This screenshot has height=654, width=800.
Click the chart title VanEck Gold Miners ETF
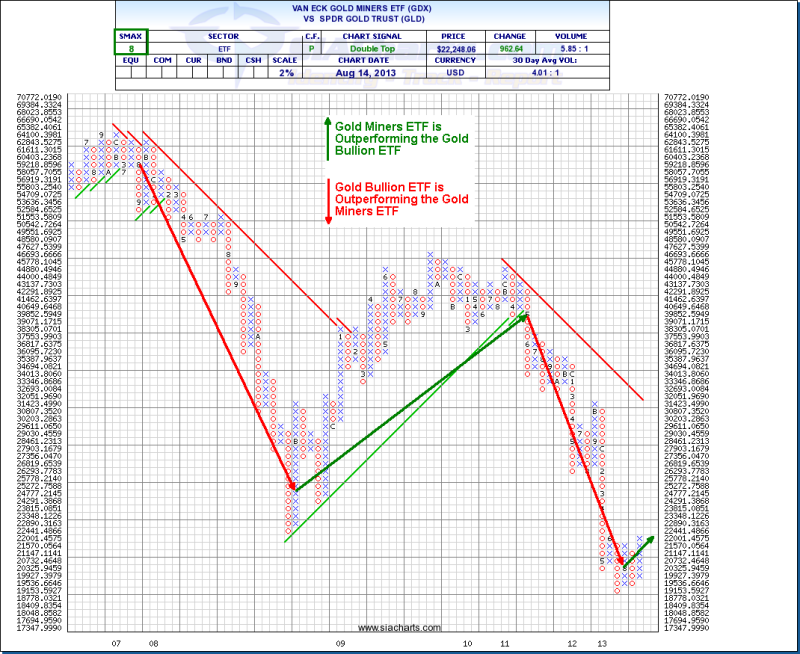coord(400,7)
